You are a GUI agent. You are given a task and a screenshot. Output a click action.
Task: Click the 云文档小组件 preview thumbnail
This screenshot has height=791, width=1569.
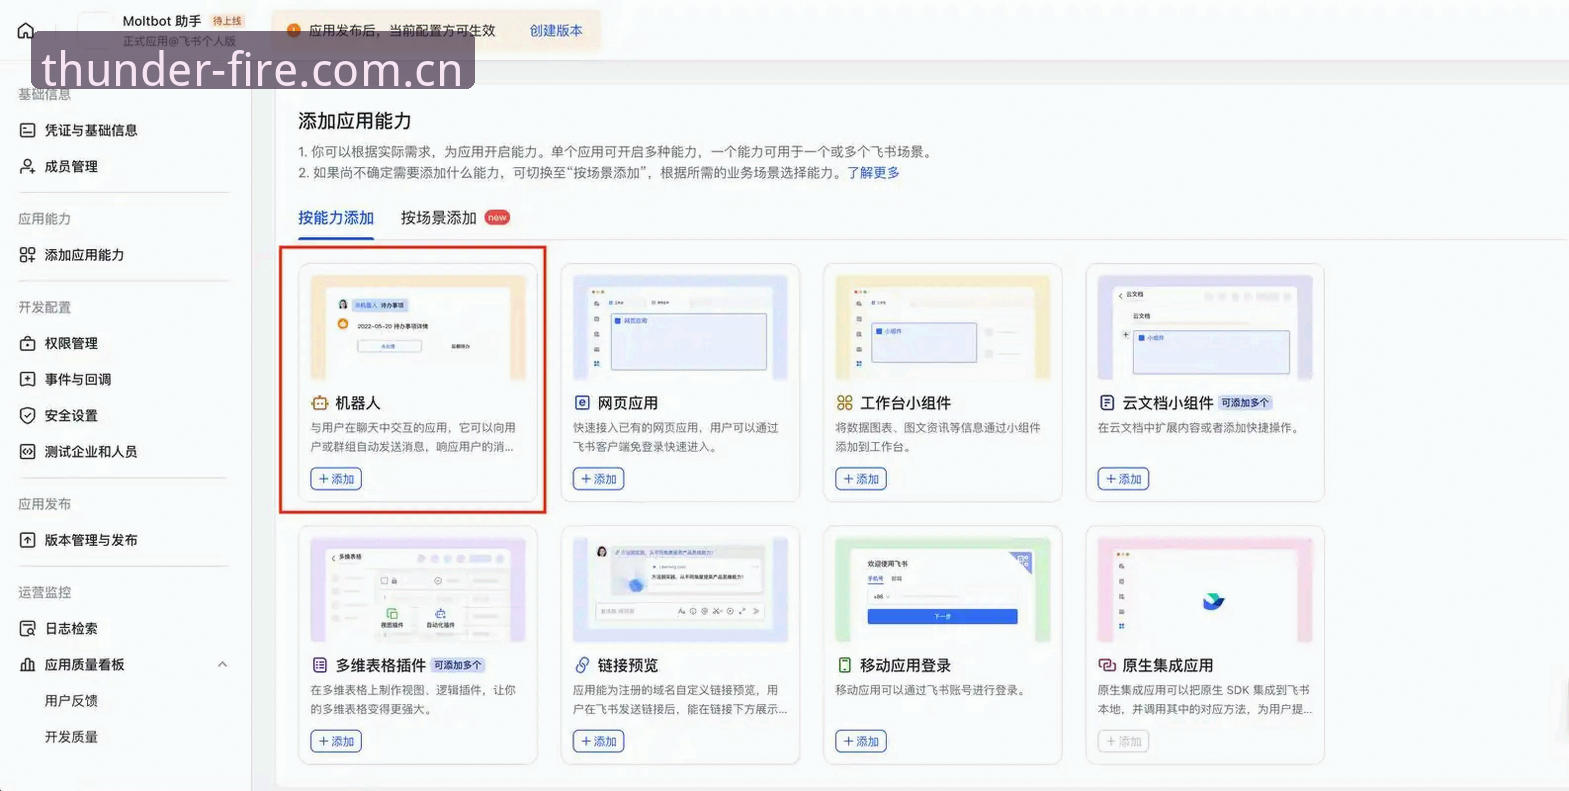pyautogui.click(x=1205, y=328)
